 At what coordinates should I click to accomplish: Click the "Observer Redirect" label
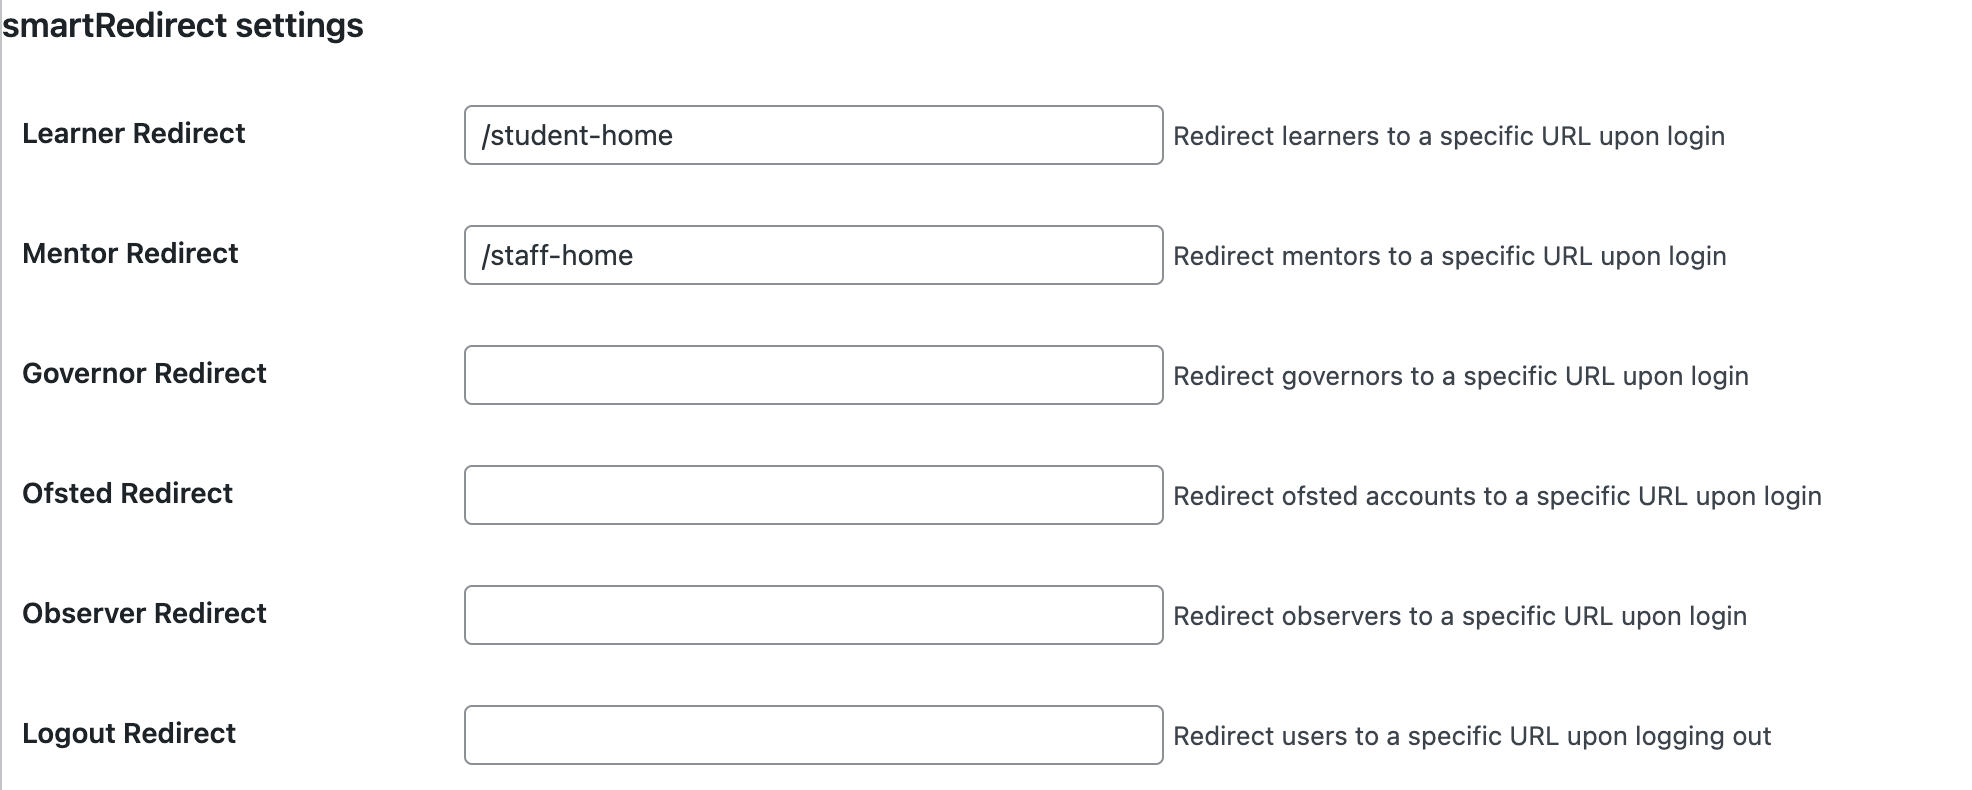[x=144, y=613]
